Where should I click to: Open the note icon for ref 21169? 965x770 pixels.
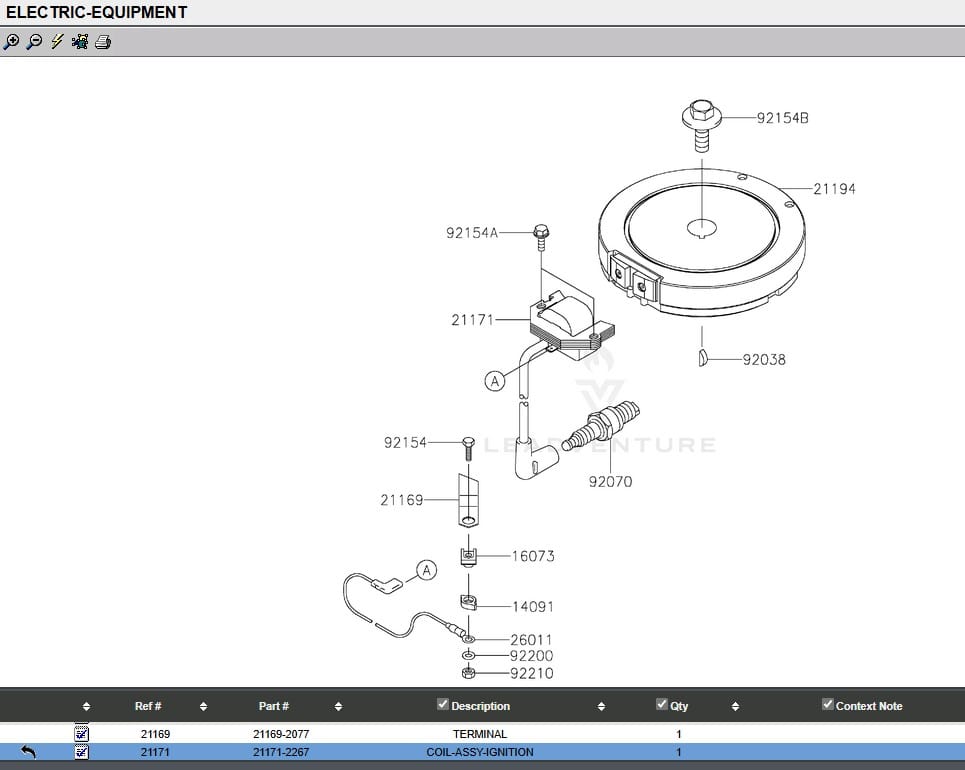point(82,734)
